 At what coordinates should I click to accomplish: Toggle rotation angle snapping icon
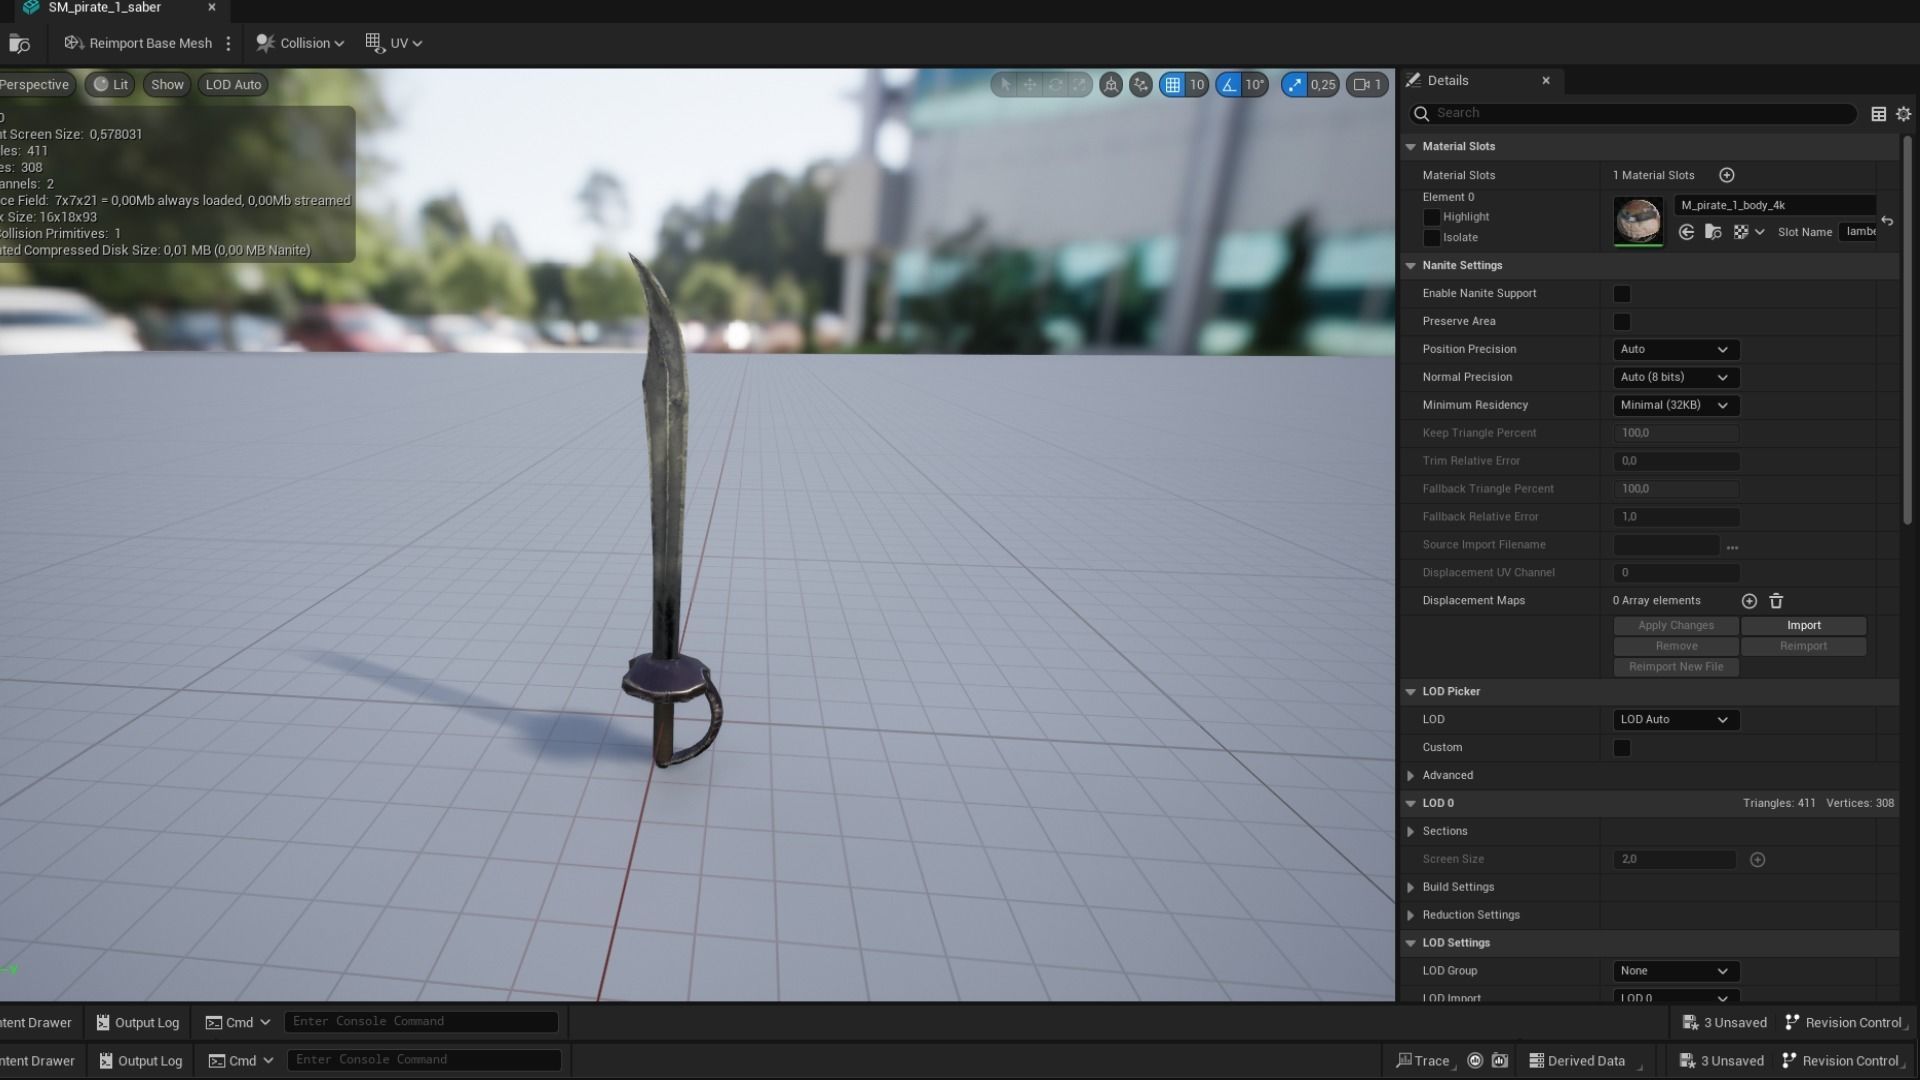pos(1229,85)
